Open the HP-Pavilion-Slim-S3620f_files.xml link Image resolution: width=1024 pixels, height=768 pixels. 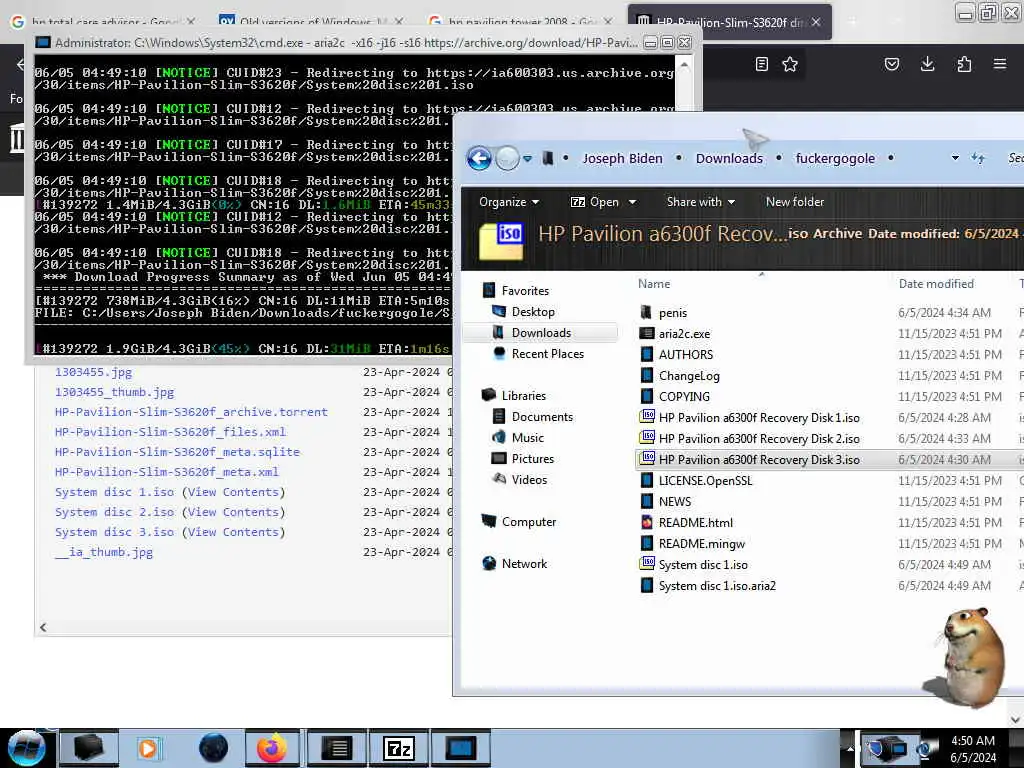(170, 432)
